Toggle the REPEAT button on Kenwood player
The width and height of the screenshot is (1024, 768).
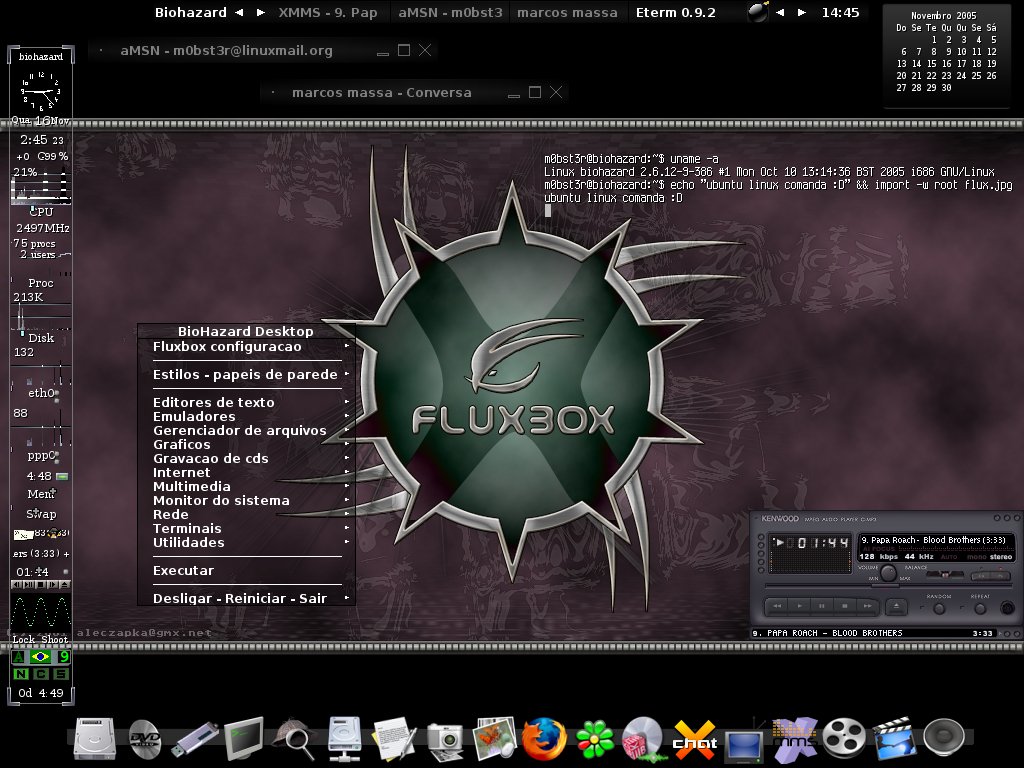tap(980, 609)
